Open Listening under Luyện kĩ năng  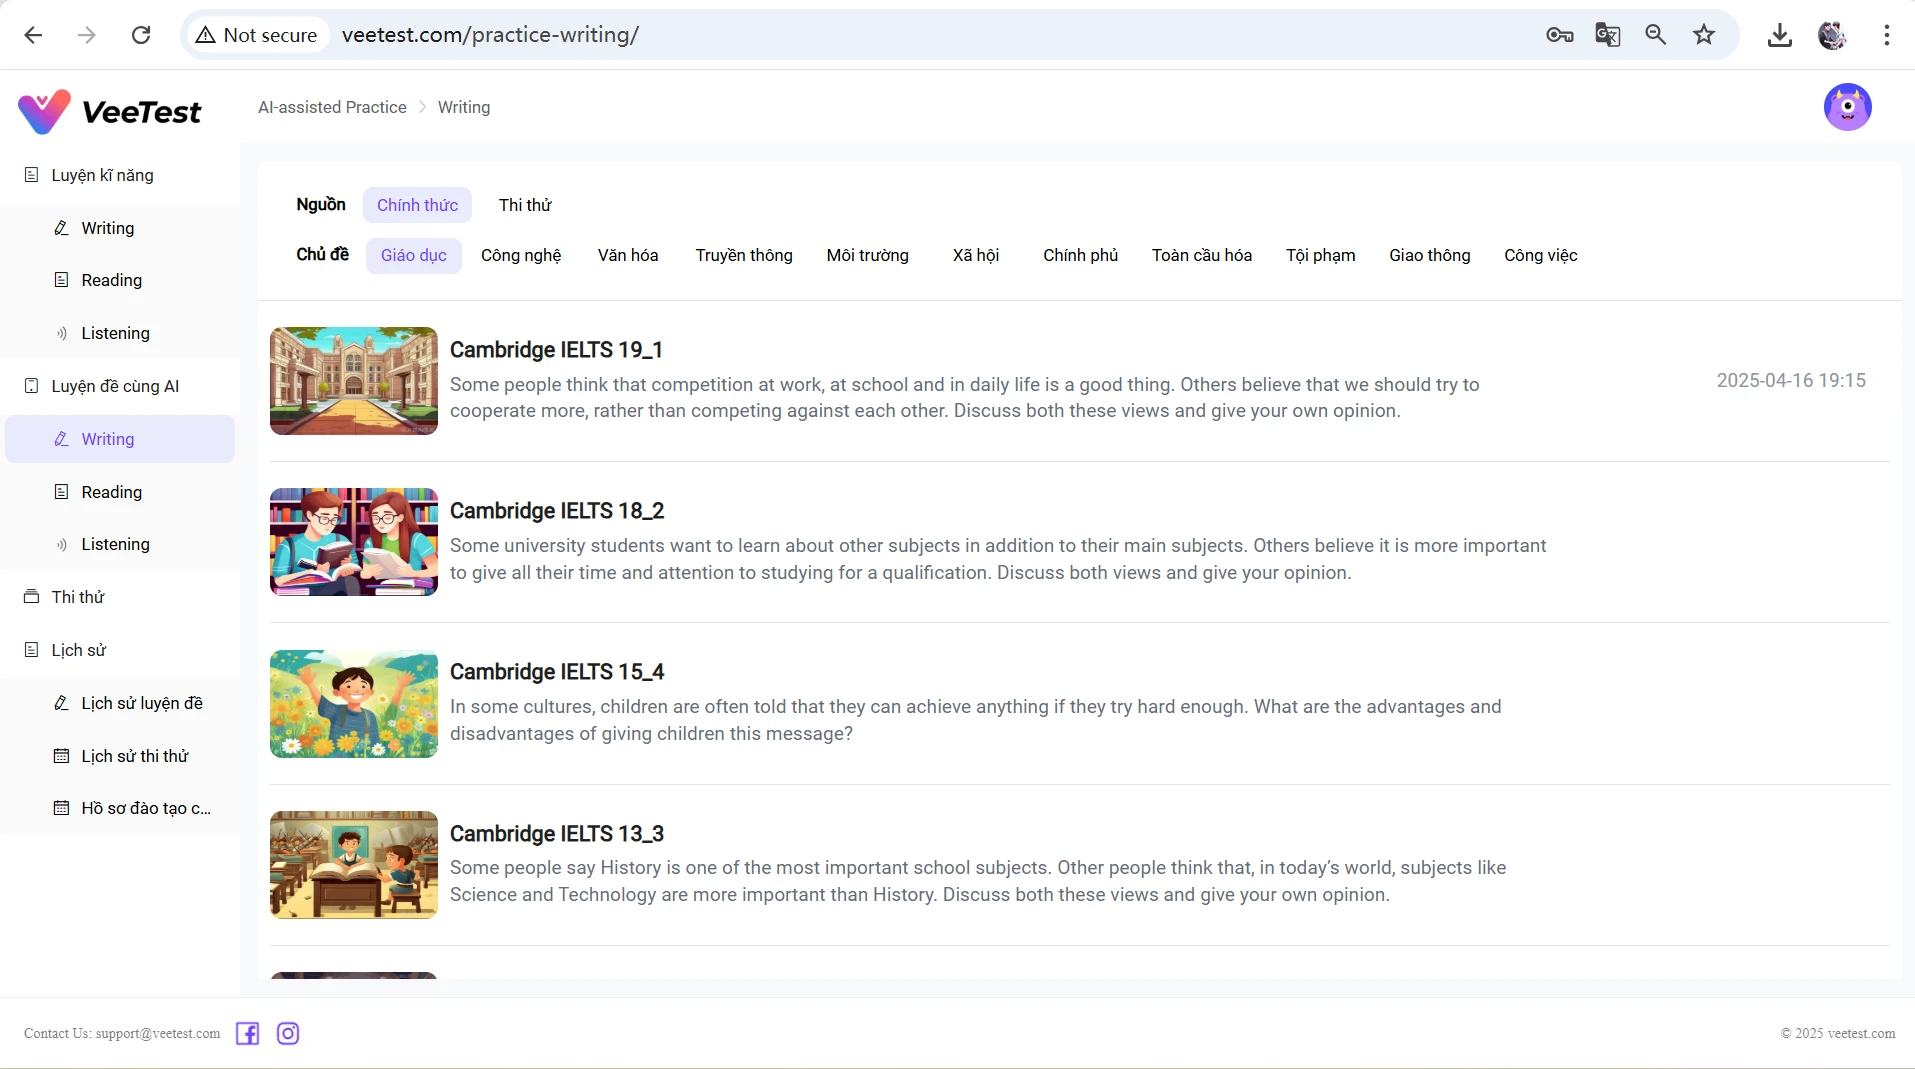pos(120,333)
